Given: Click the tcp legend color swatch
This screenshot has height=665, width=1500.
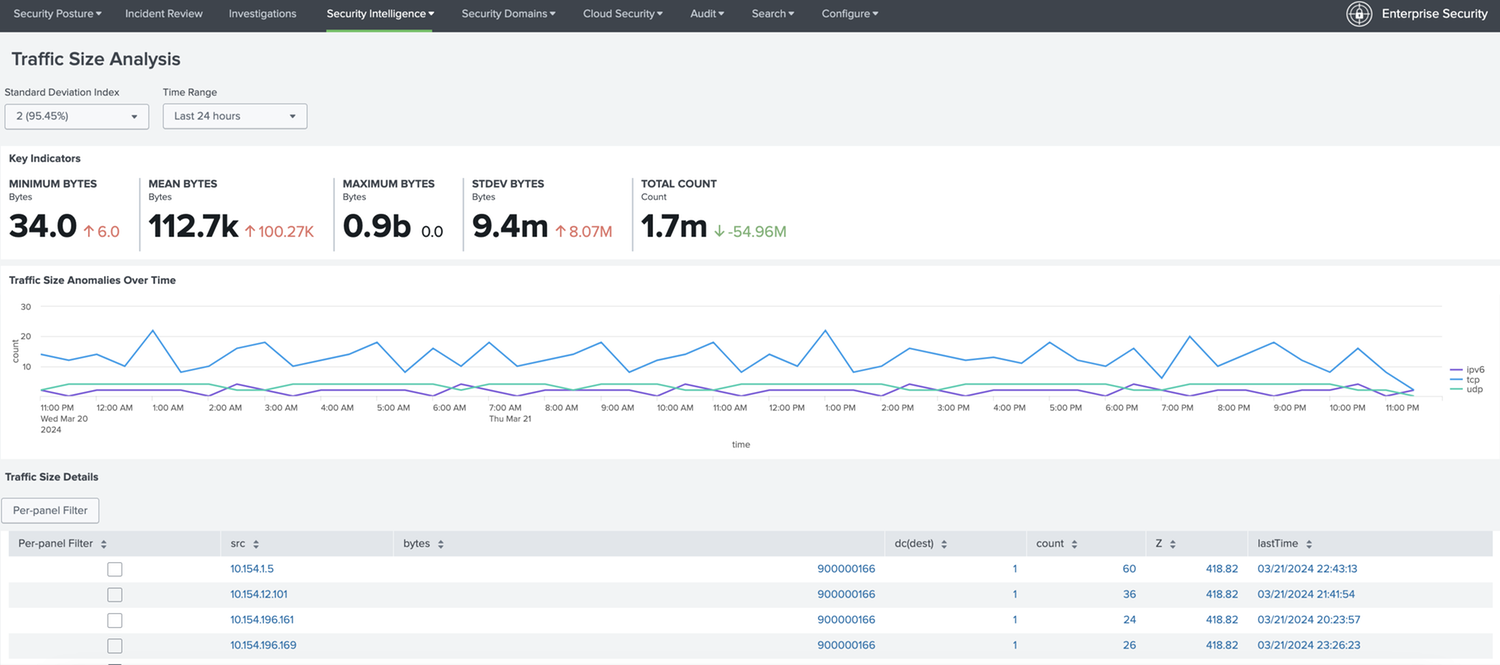Looking at the screenshot, I should (1456, 379).
